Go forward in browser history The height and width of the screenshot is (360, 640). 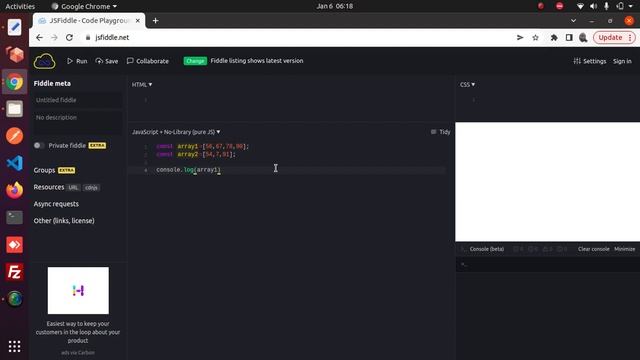[54, 38]
